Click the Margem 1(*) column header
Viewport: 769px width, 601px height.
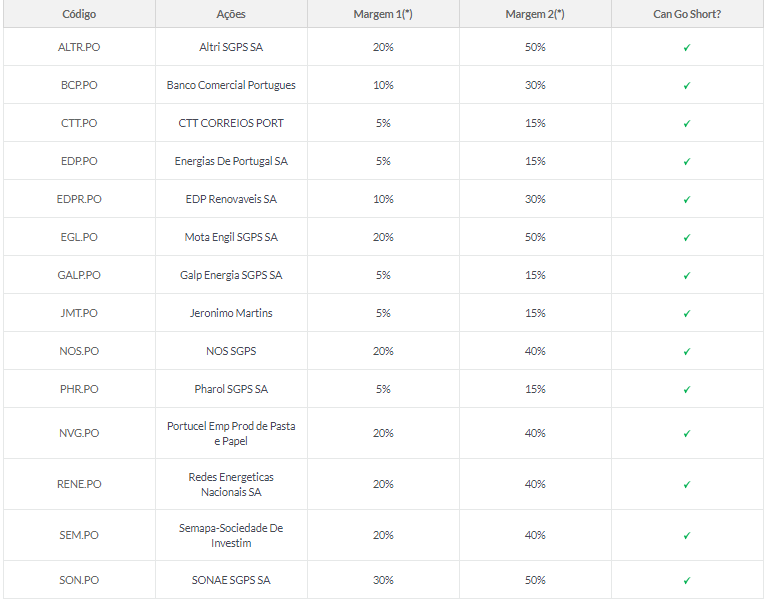pyautogui.click(x=383, y=14)
